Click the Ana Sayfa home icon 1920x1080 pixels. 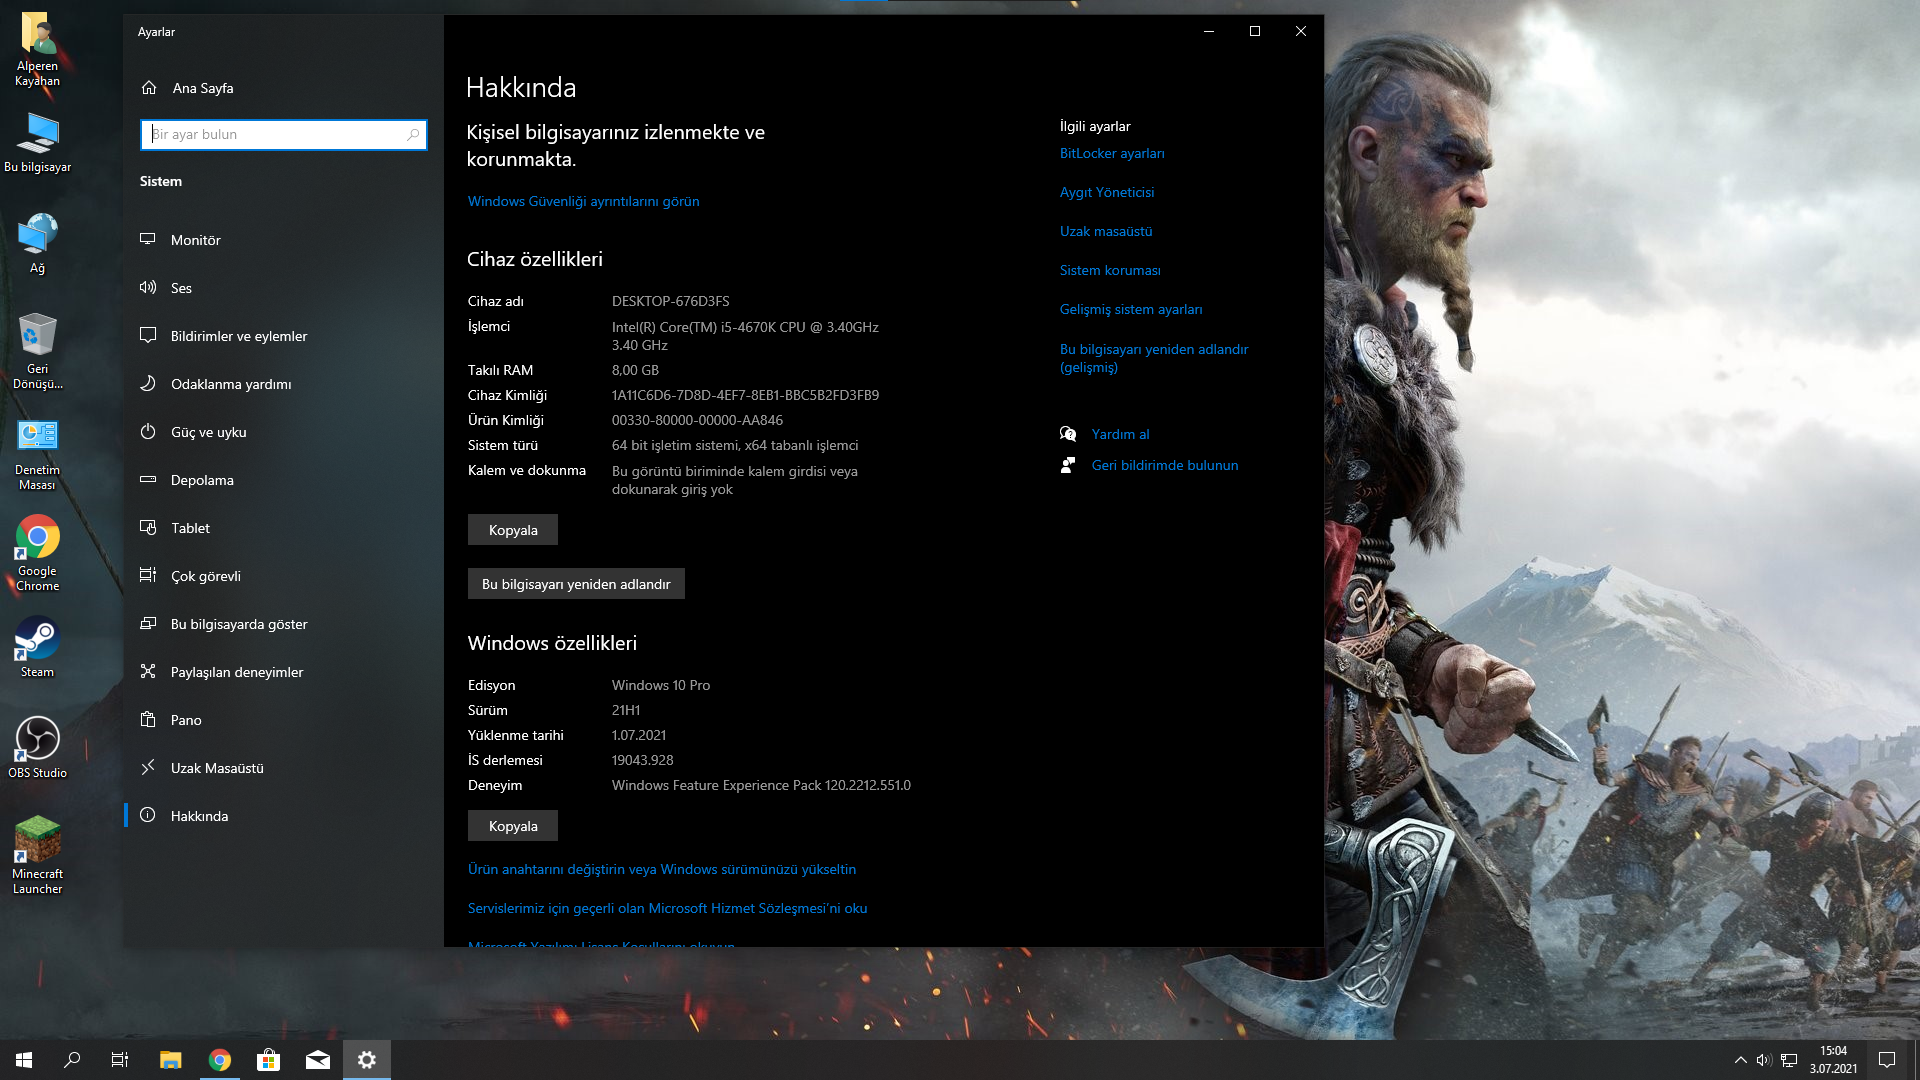(149, 88)
